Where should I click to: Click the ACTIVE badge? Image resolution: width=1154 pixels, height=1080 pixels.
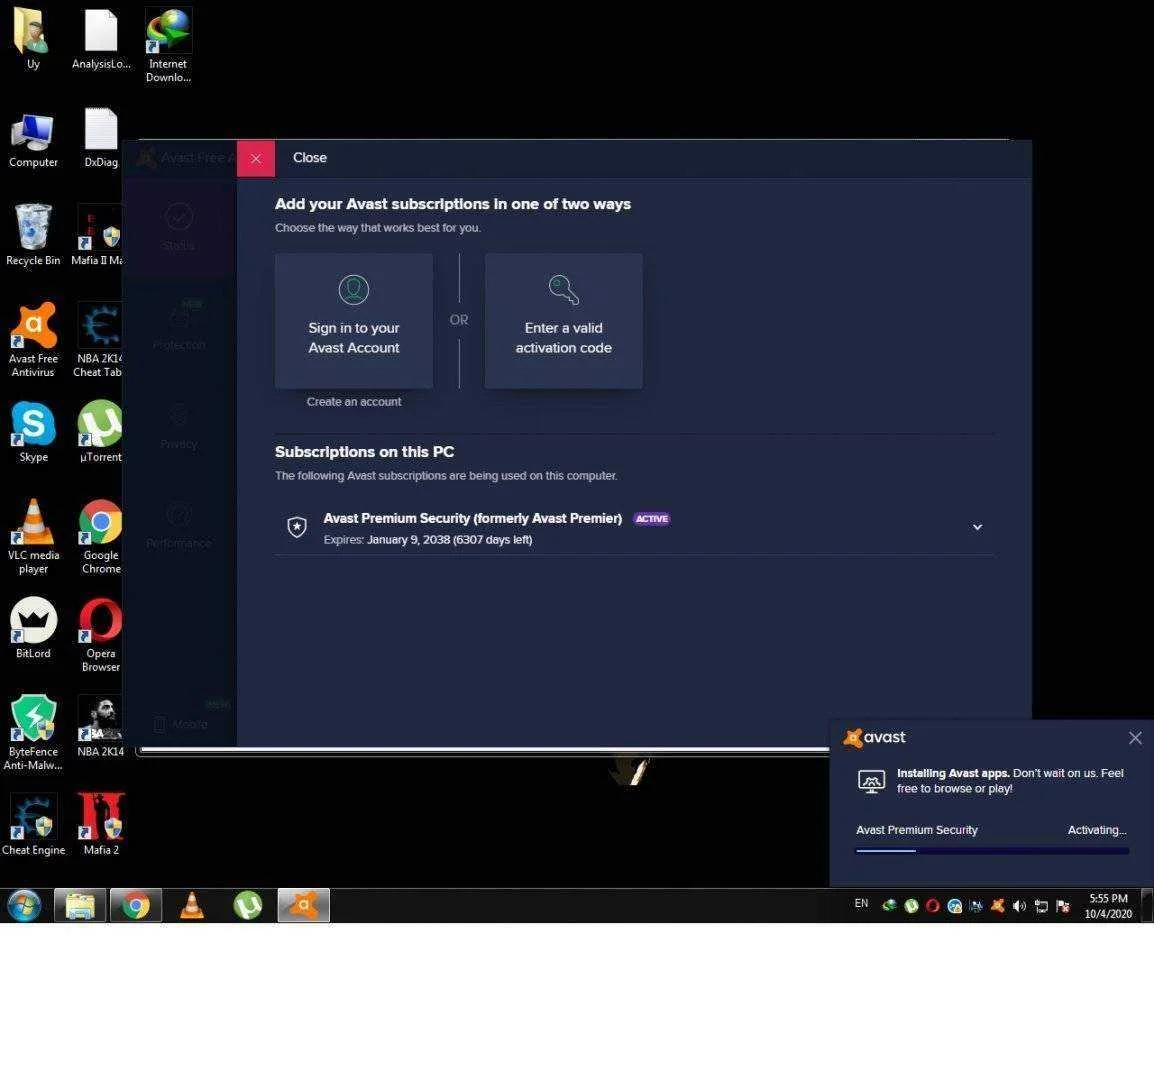(651, 519)
